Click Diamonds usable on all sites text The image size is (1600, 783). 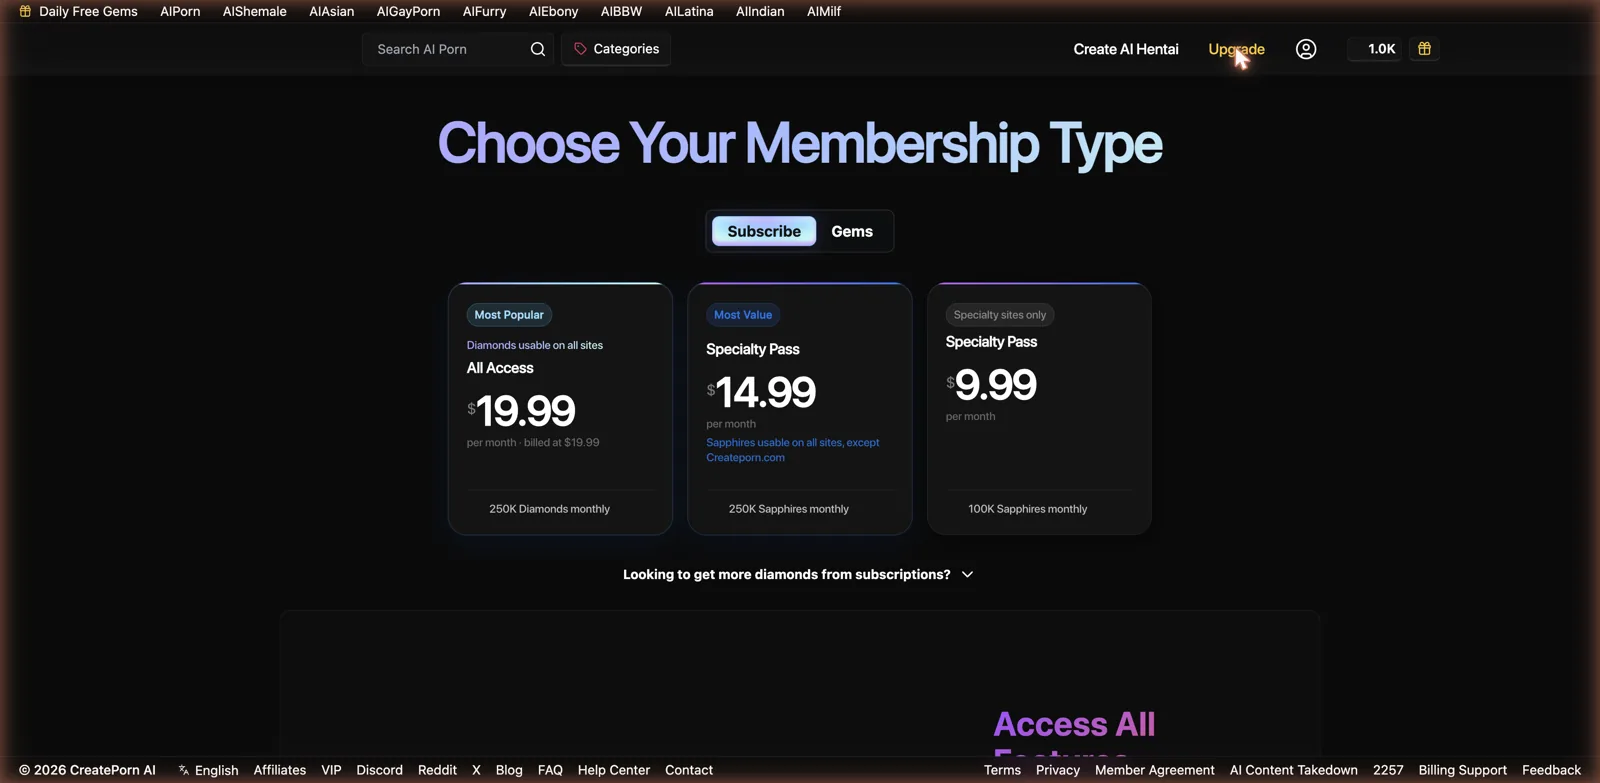click(x=535, y=345)
